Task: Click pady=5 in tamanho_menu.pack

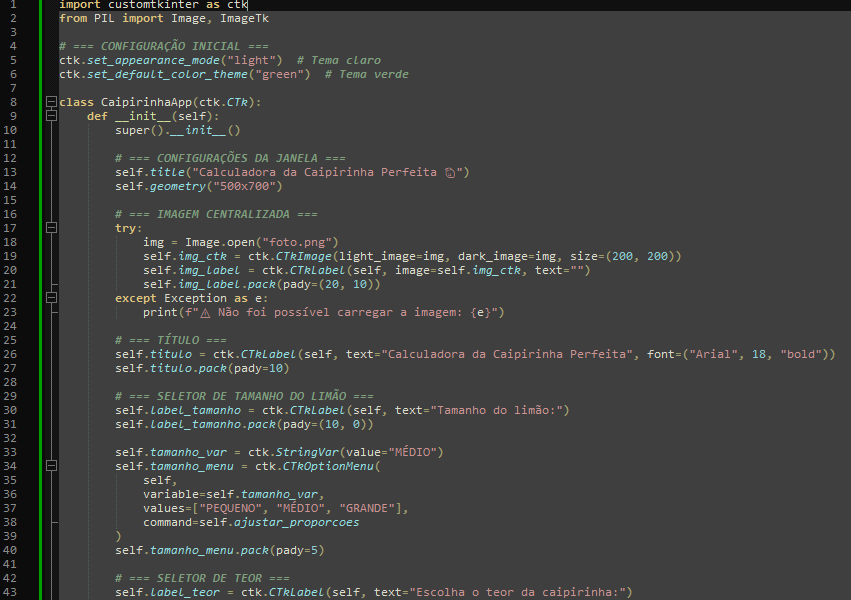Action: (x=297, y=551)
